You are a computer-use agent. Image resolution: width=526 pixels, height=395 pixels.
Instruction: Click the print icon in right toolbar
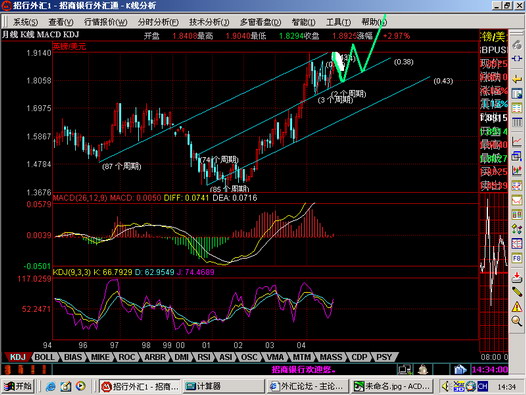517,44
